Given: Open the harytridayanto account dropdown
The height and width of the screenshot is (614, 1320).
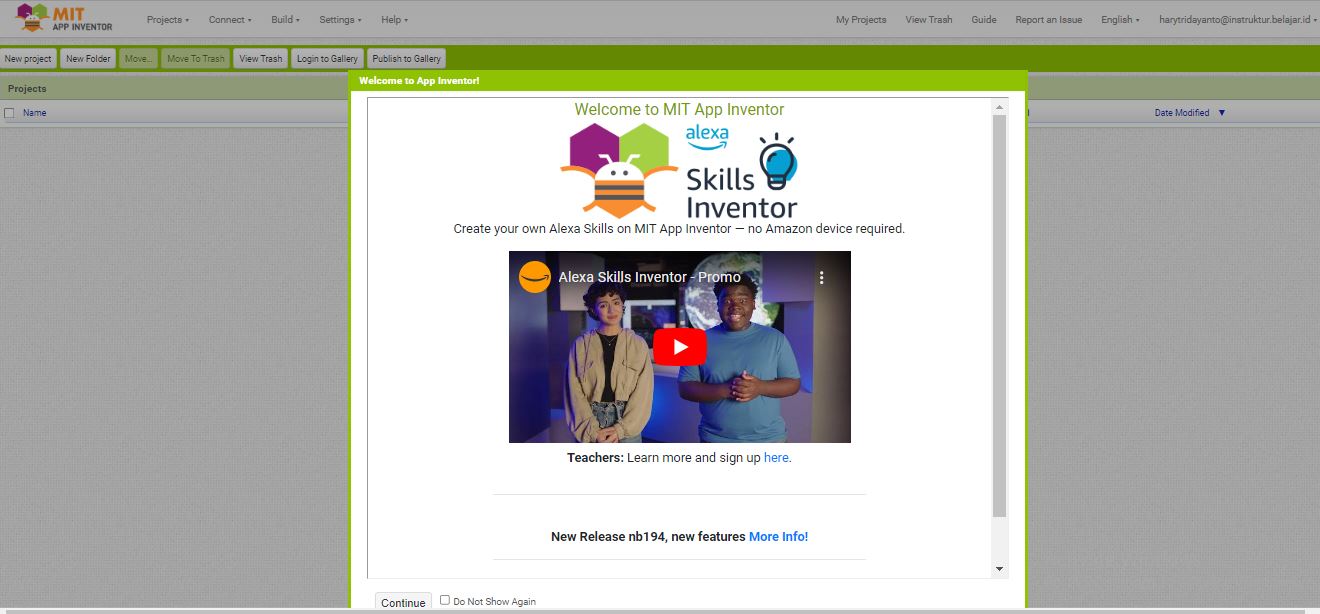Looking at the screenshot, I should pyautogui.click(x=1240, y=19).
